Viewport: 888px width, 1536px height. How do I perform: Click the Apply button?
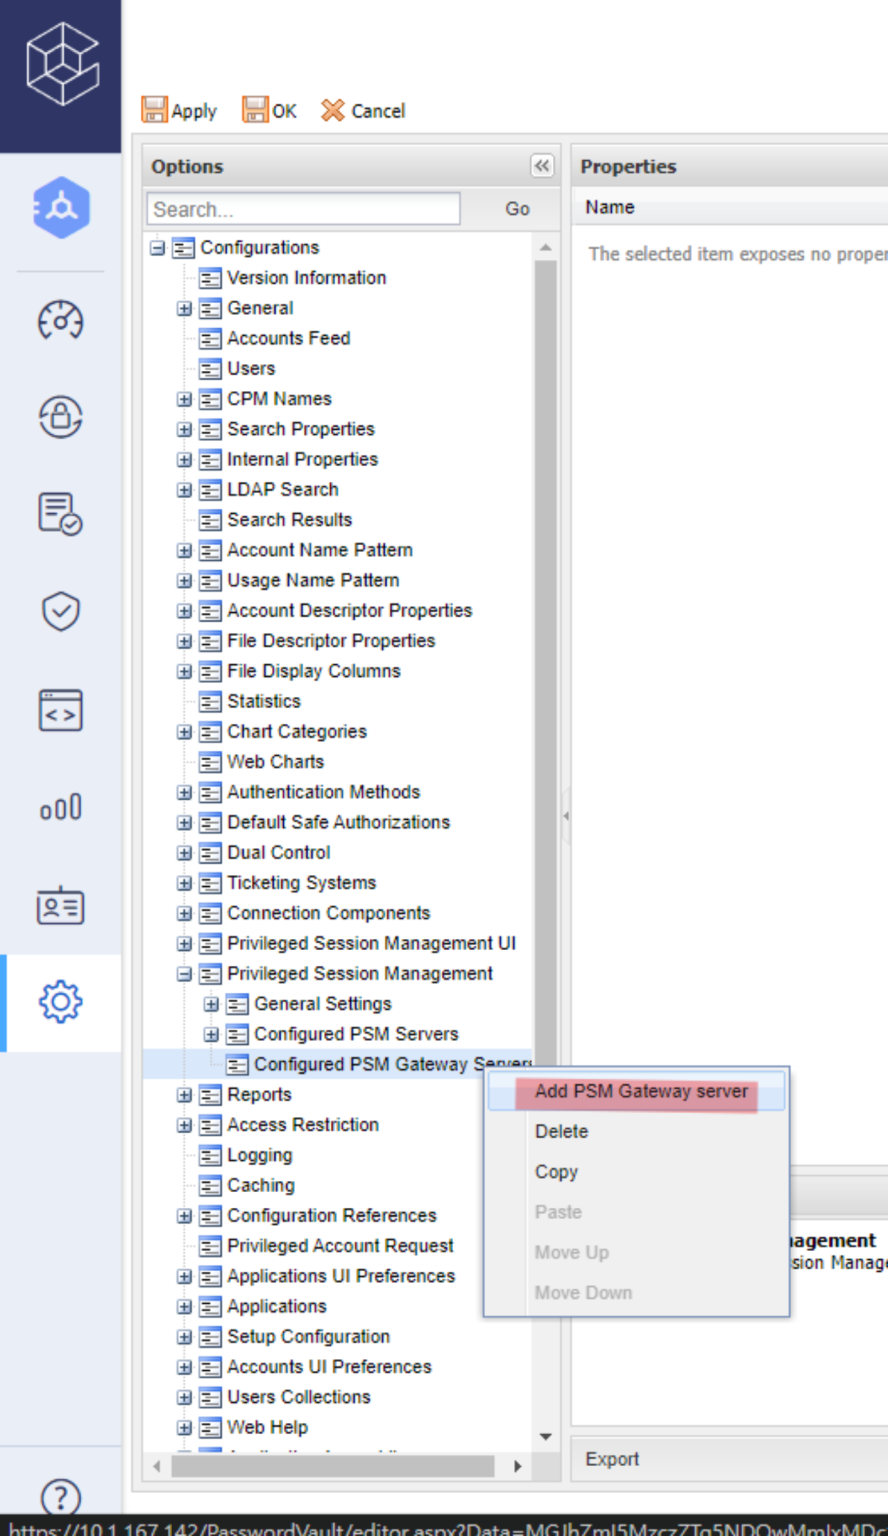180,111
